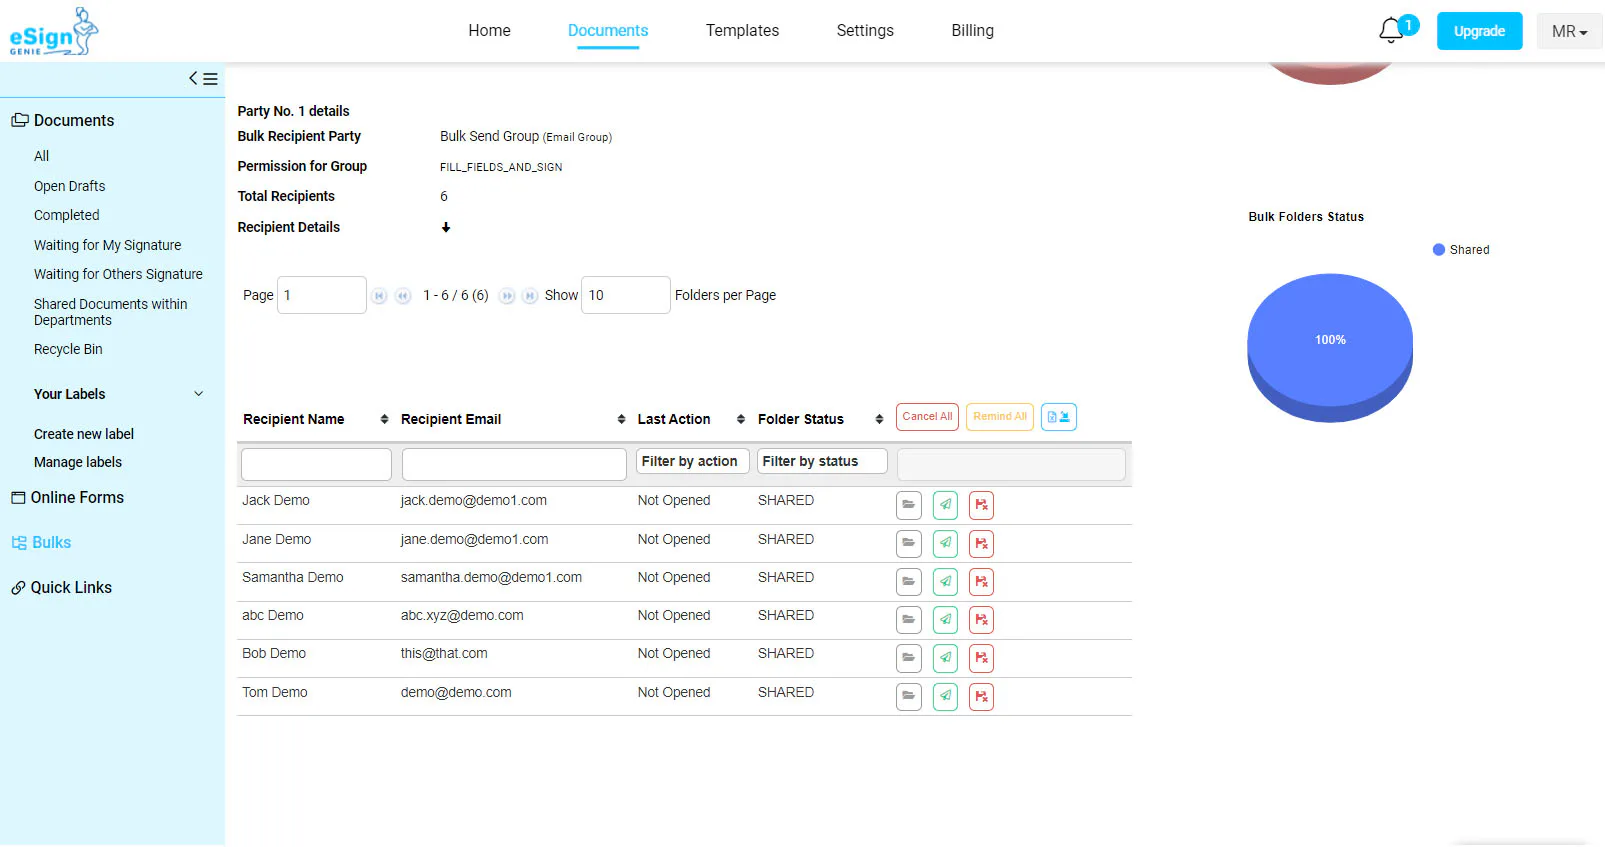
Task: Cancel the folder for Jack Demo
Action: coord(981,505)
